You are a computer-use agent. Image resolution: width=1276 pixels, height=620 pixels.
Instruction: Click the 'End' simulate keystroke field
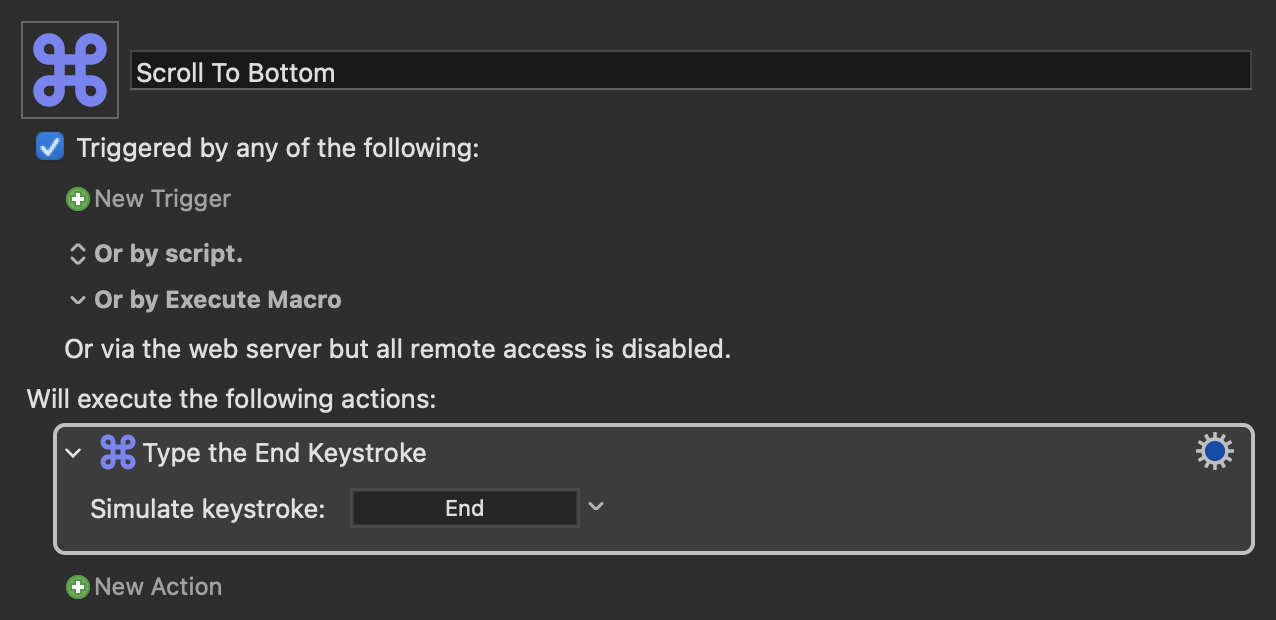[465, 508]
